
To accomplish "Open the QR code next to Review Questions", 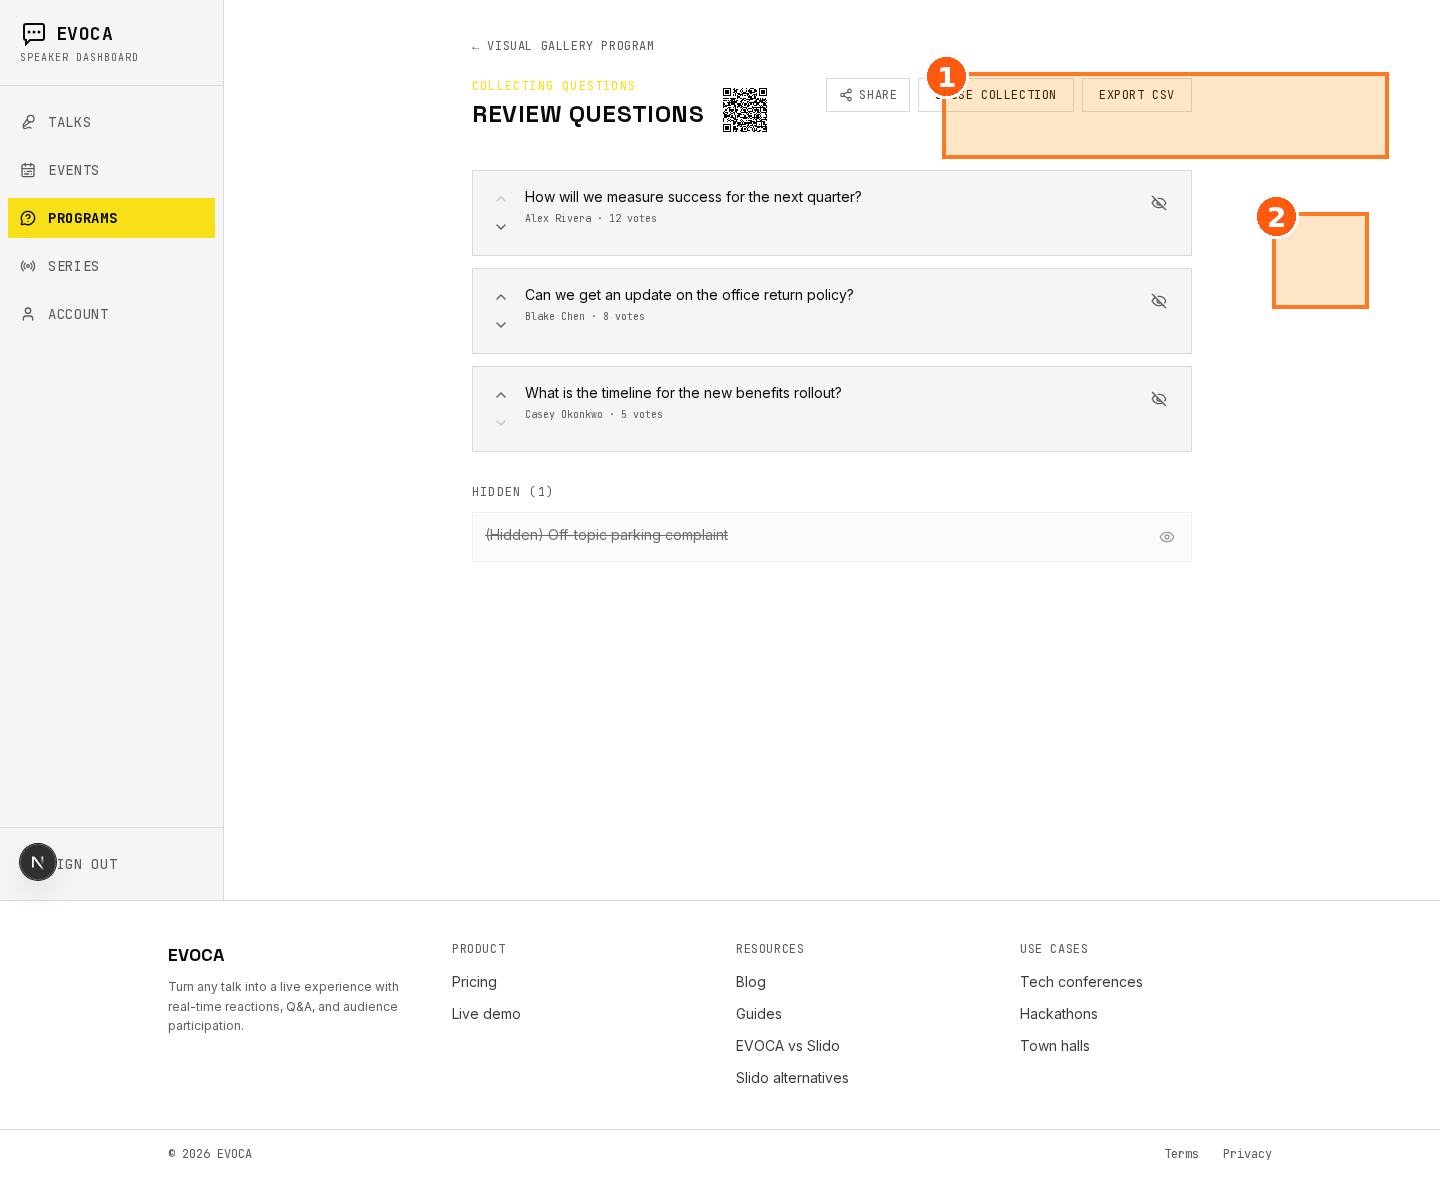I will click(x=745, y=110).
